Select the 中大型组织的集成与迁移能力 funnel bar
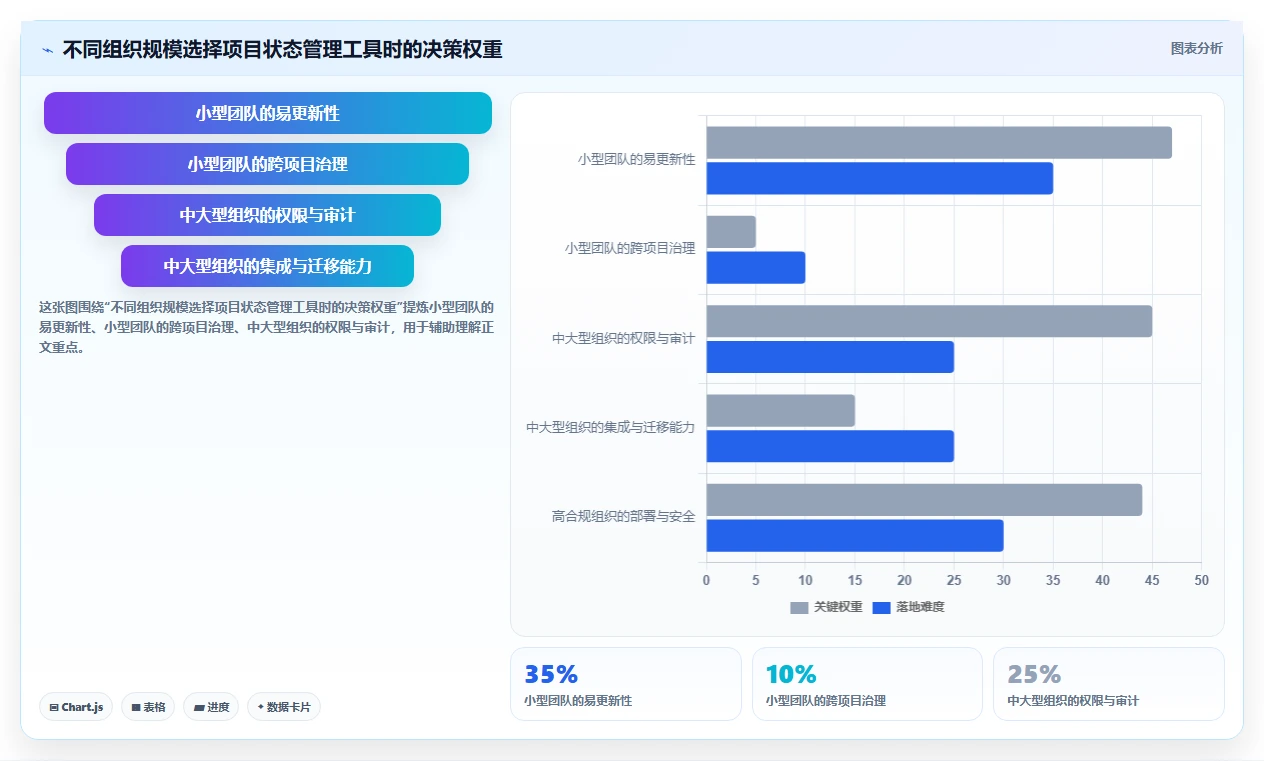 click(x=268, y=266)
